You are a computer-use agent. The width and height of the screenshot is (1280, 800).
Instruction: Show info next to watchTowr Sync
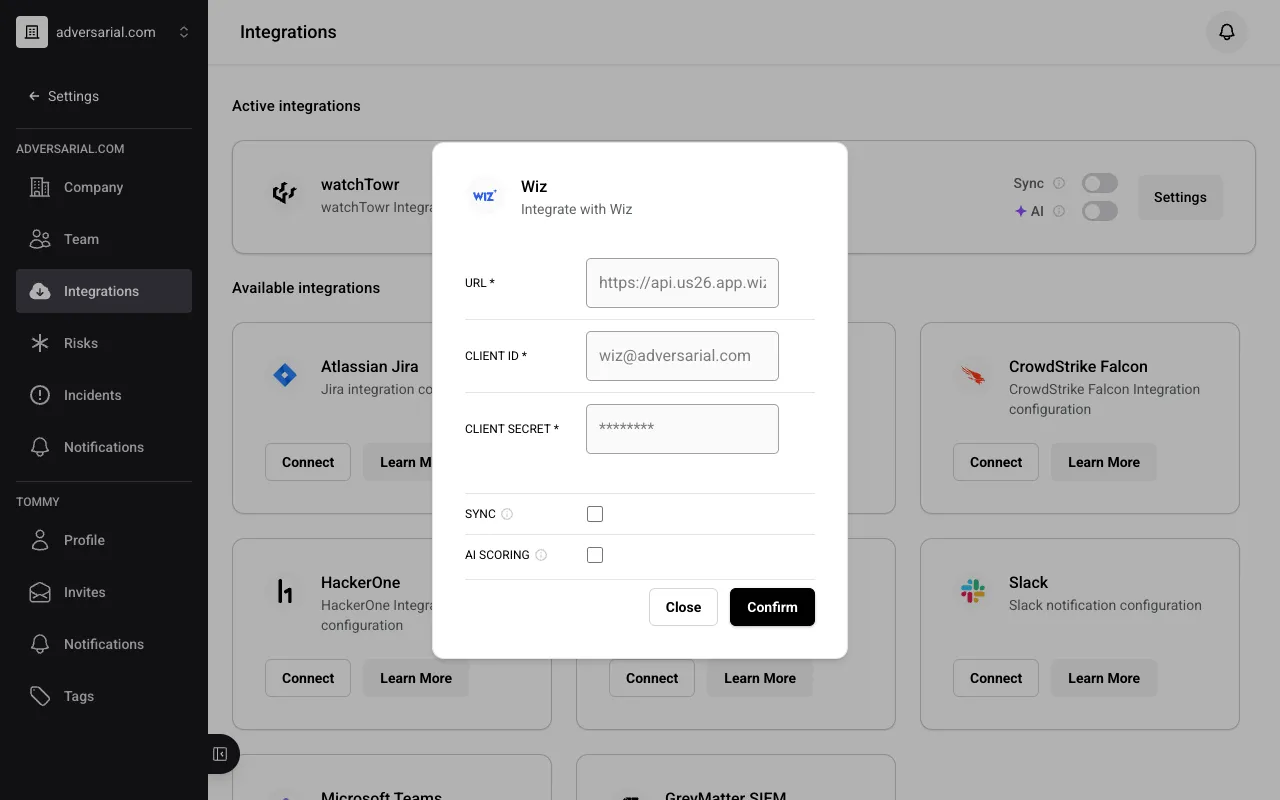(1059, 183)
